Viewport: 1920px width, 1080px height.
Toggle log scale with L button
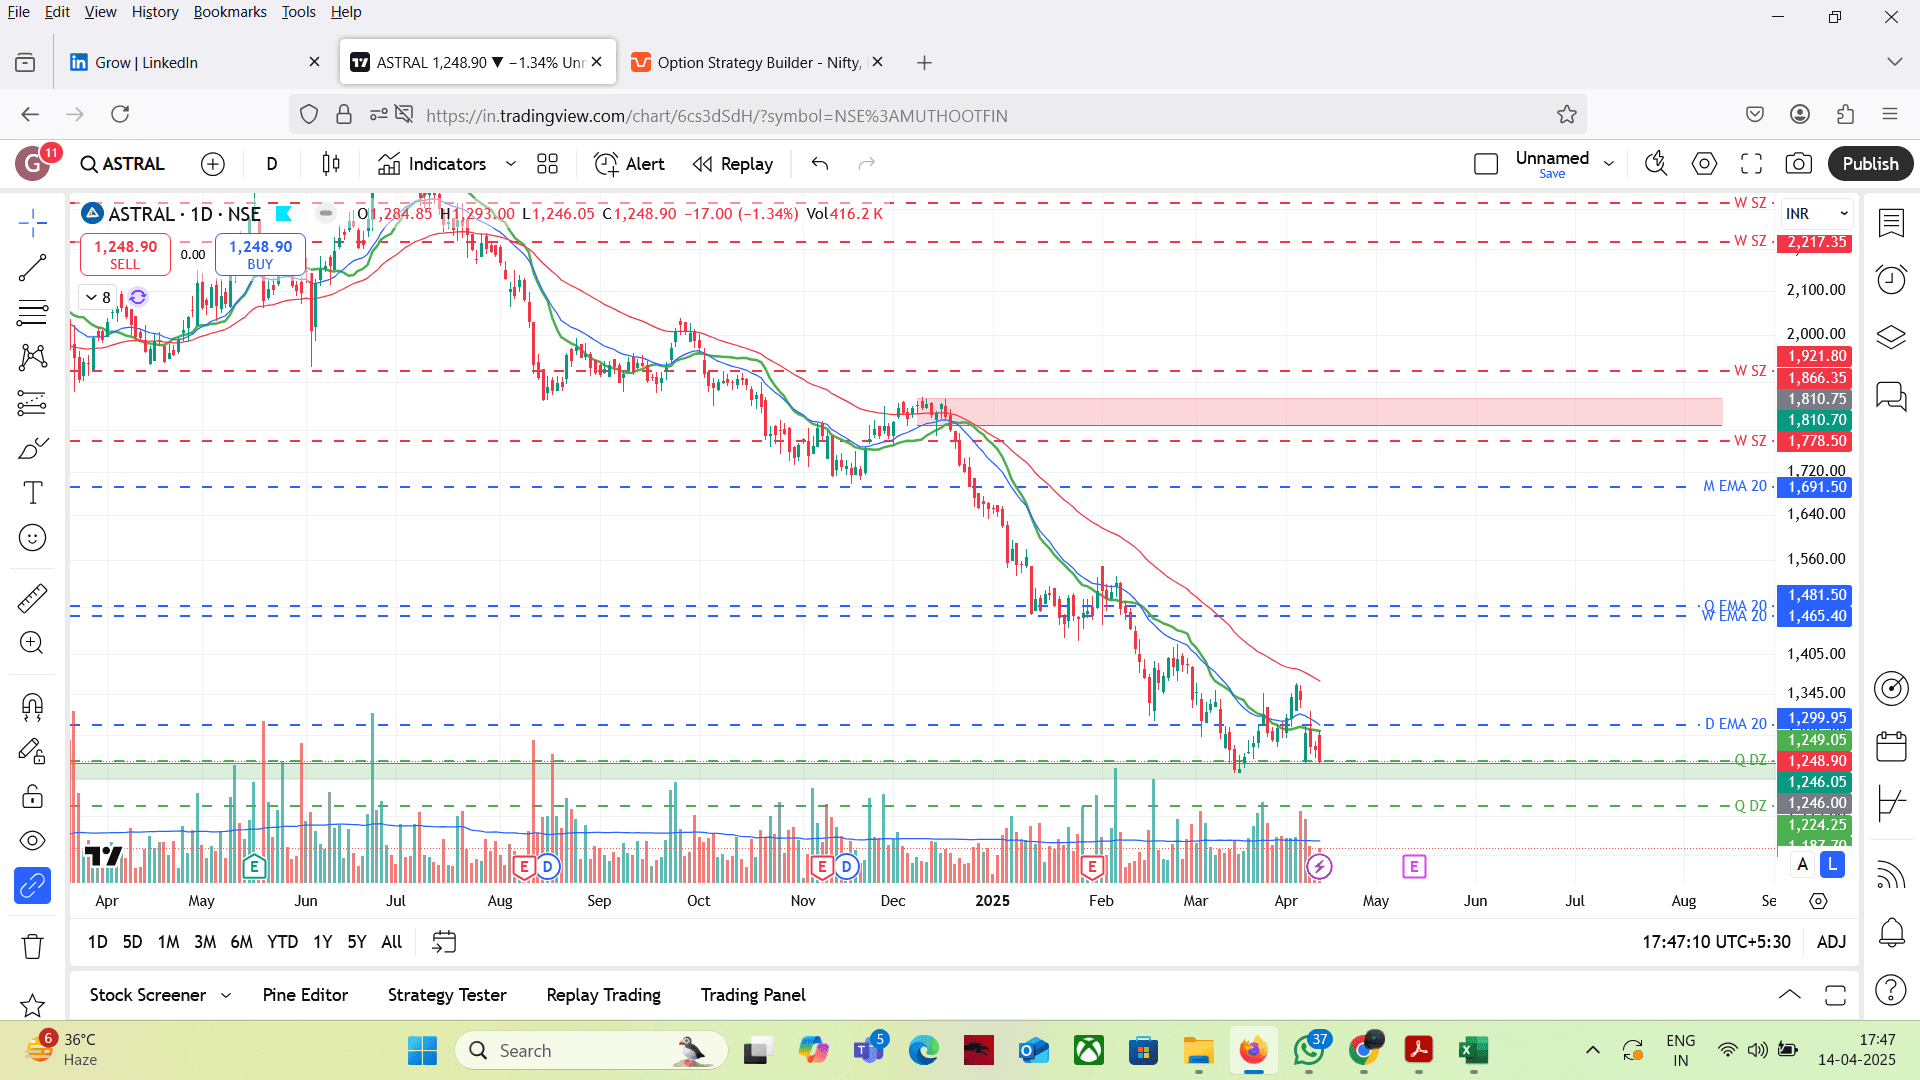coord(1832,865)
